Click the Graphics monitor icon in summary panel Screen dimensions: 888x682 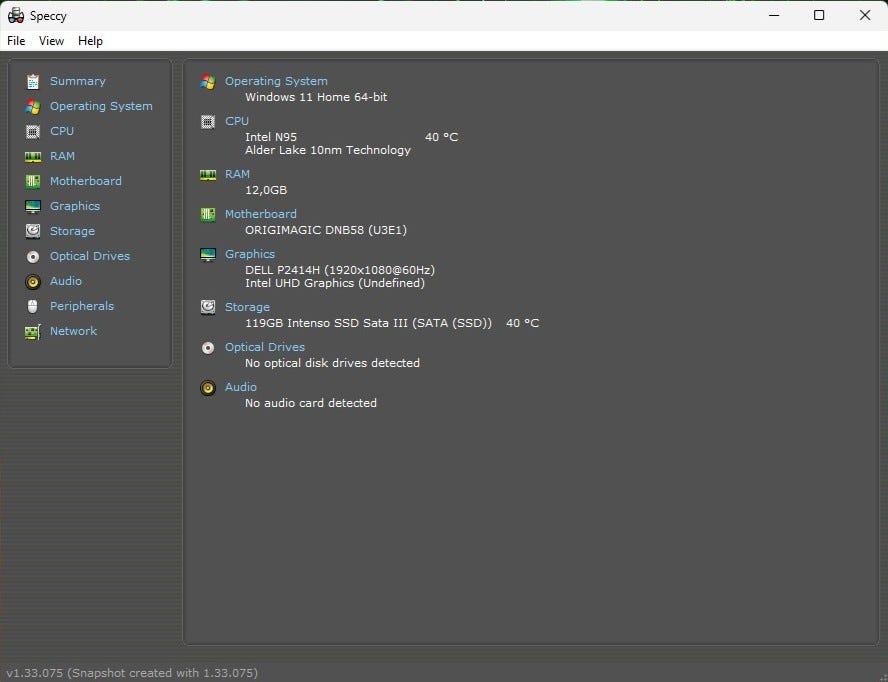pyautogui.click(x=208, y=255)
